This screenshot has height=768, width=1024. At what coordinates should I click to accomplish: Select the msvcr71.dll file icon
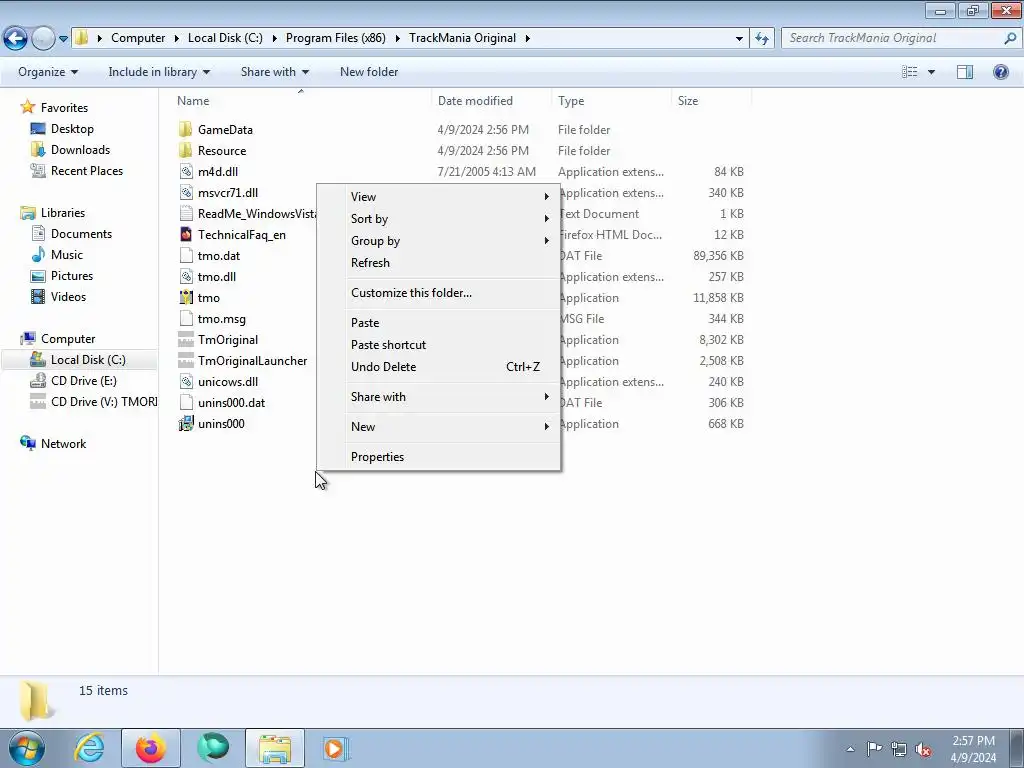[x=186, y=193]
